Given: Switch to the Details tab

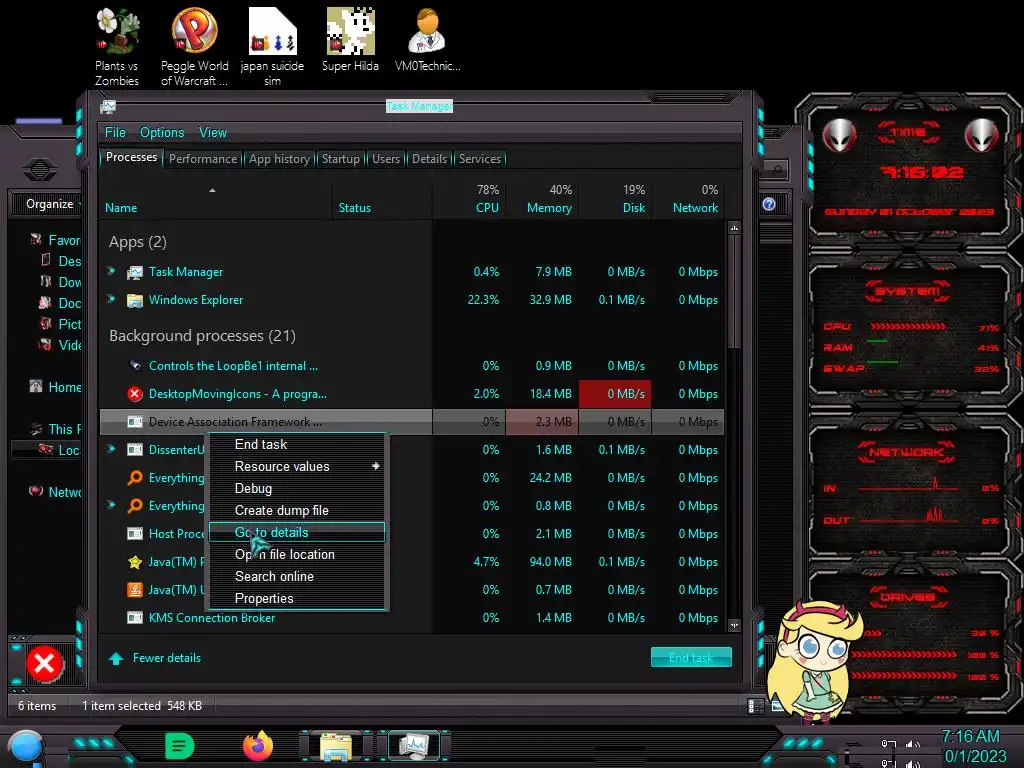Looking at the screenshot, I should 429,159.
